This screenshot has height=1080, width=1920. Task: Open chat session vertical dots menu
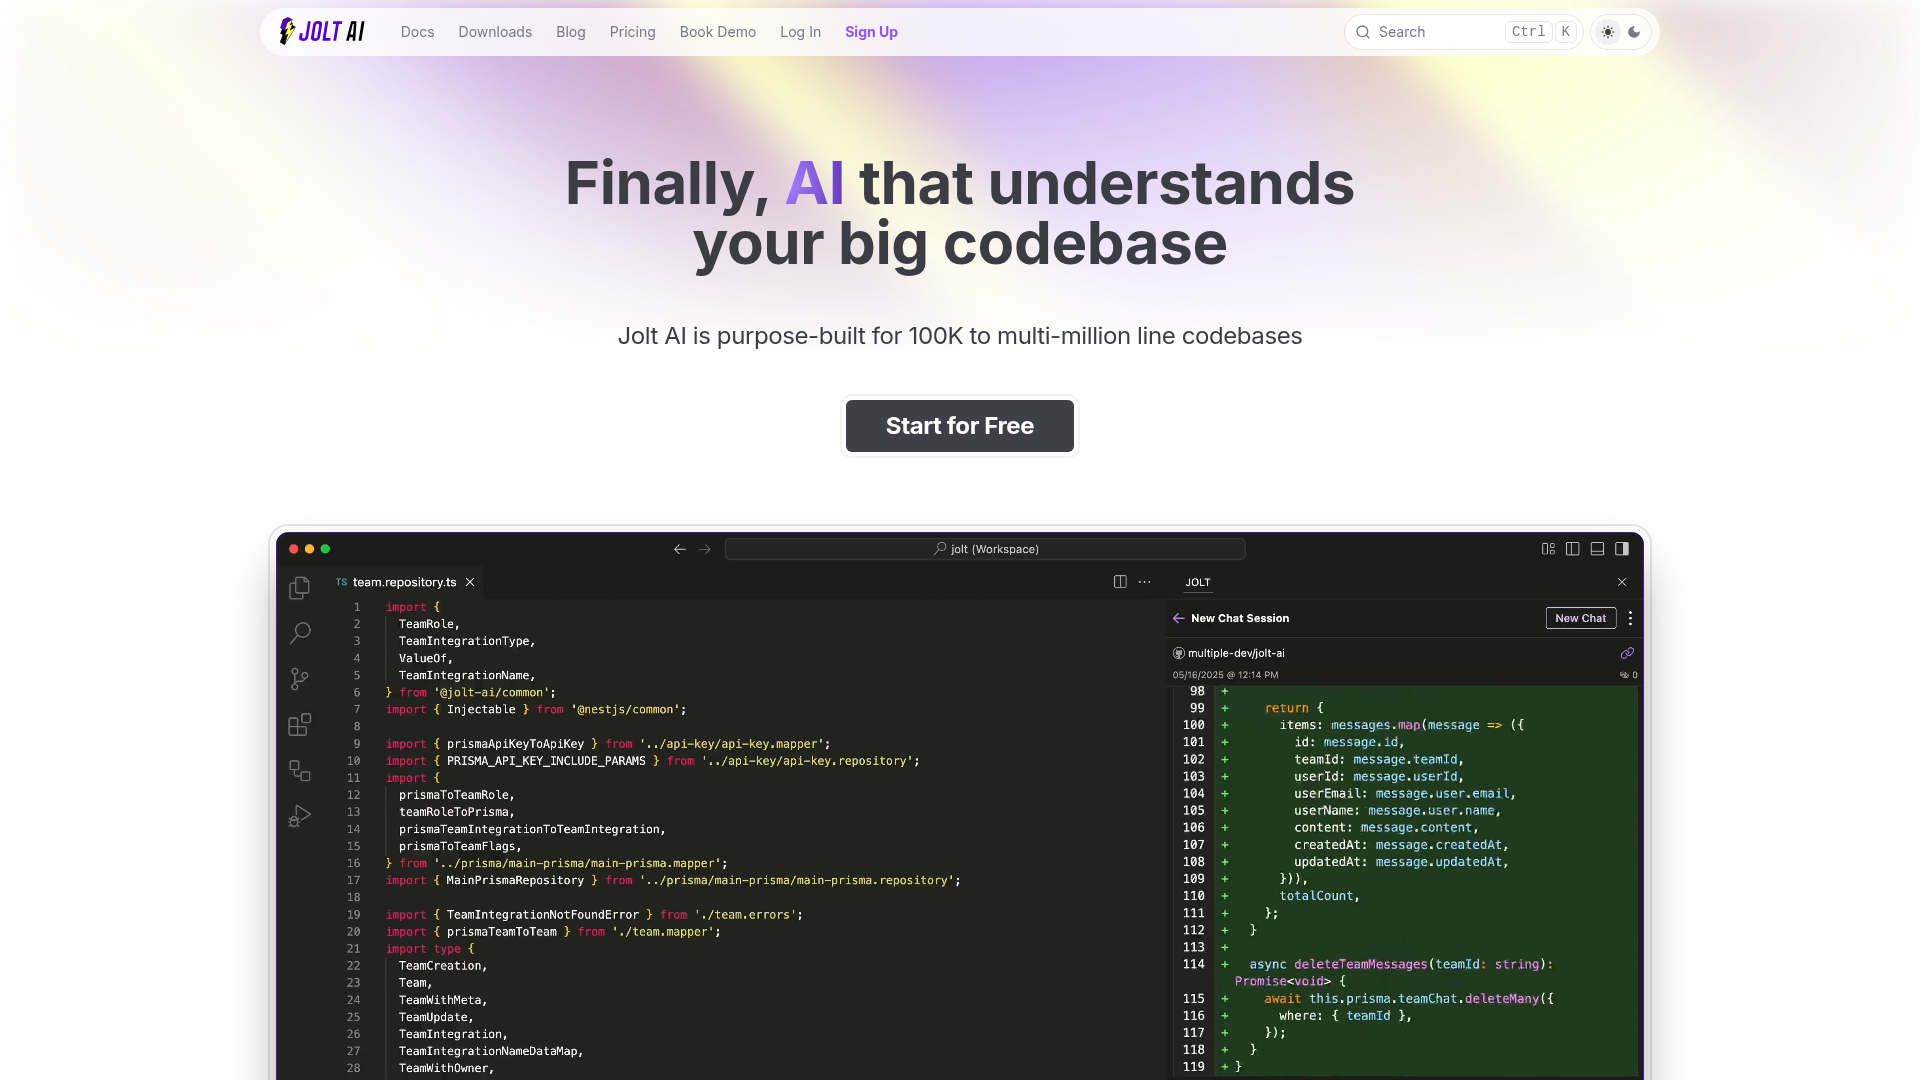point(1630,618)
